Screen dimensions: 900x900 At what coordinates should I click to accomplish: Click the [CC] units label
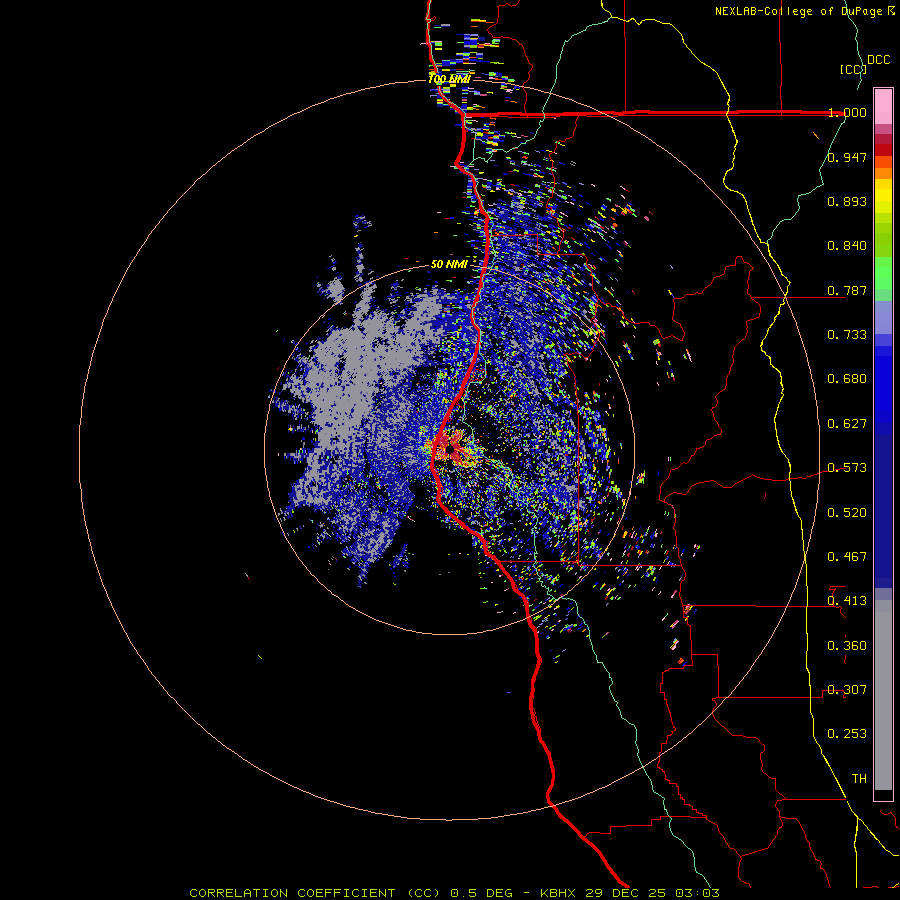[854, 69]
